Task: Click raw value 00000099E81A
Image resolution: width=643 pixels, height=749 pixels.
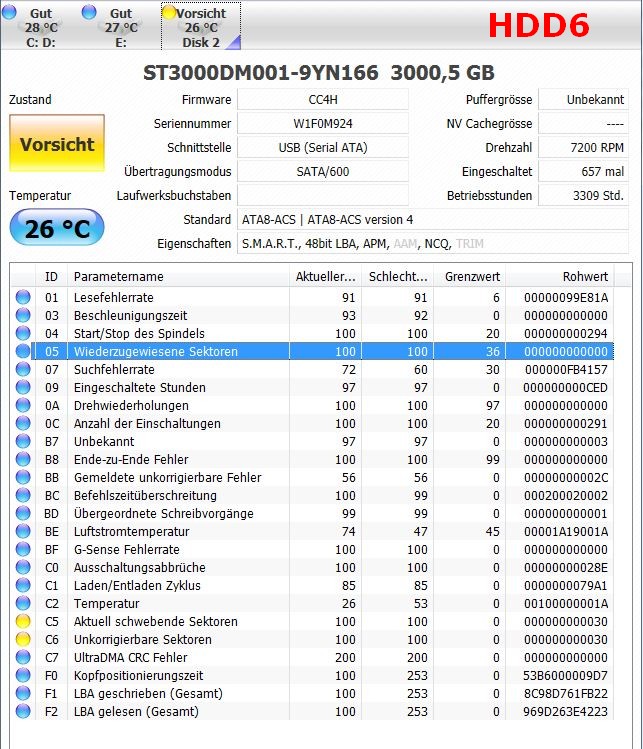Action: pos(566,298)
